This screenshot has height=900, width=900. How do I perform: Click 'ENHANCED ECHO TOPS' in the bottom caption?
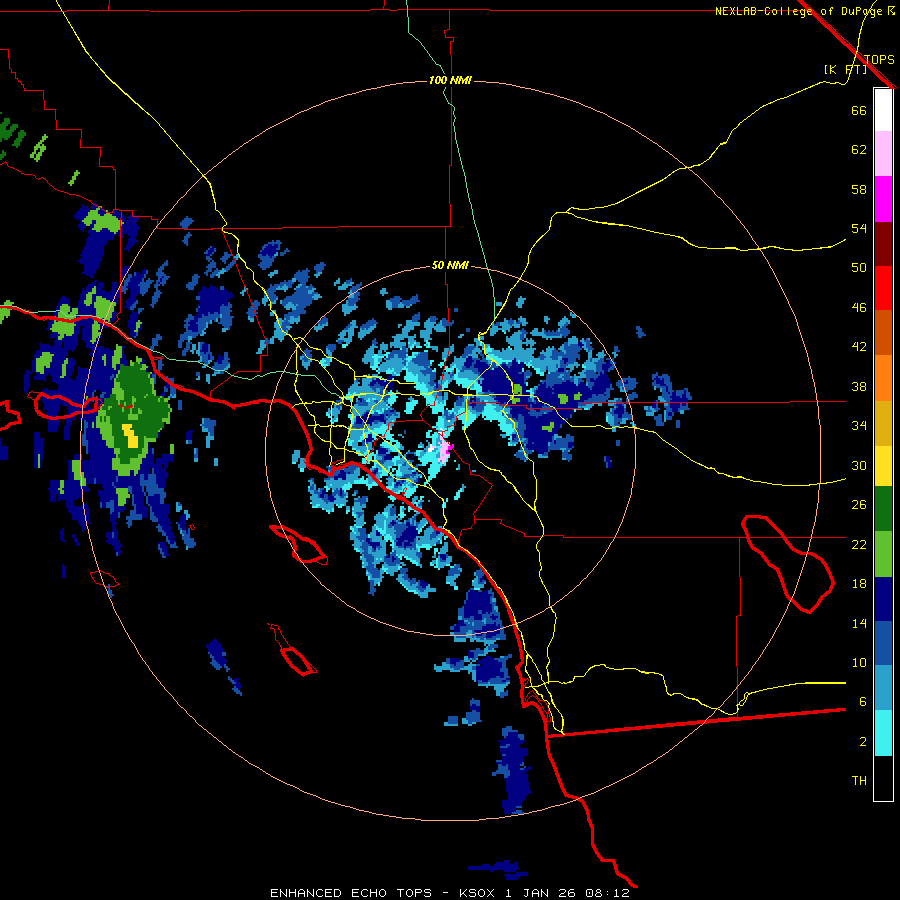click(x=351, y=893)
